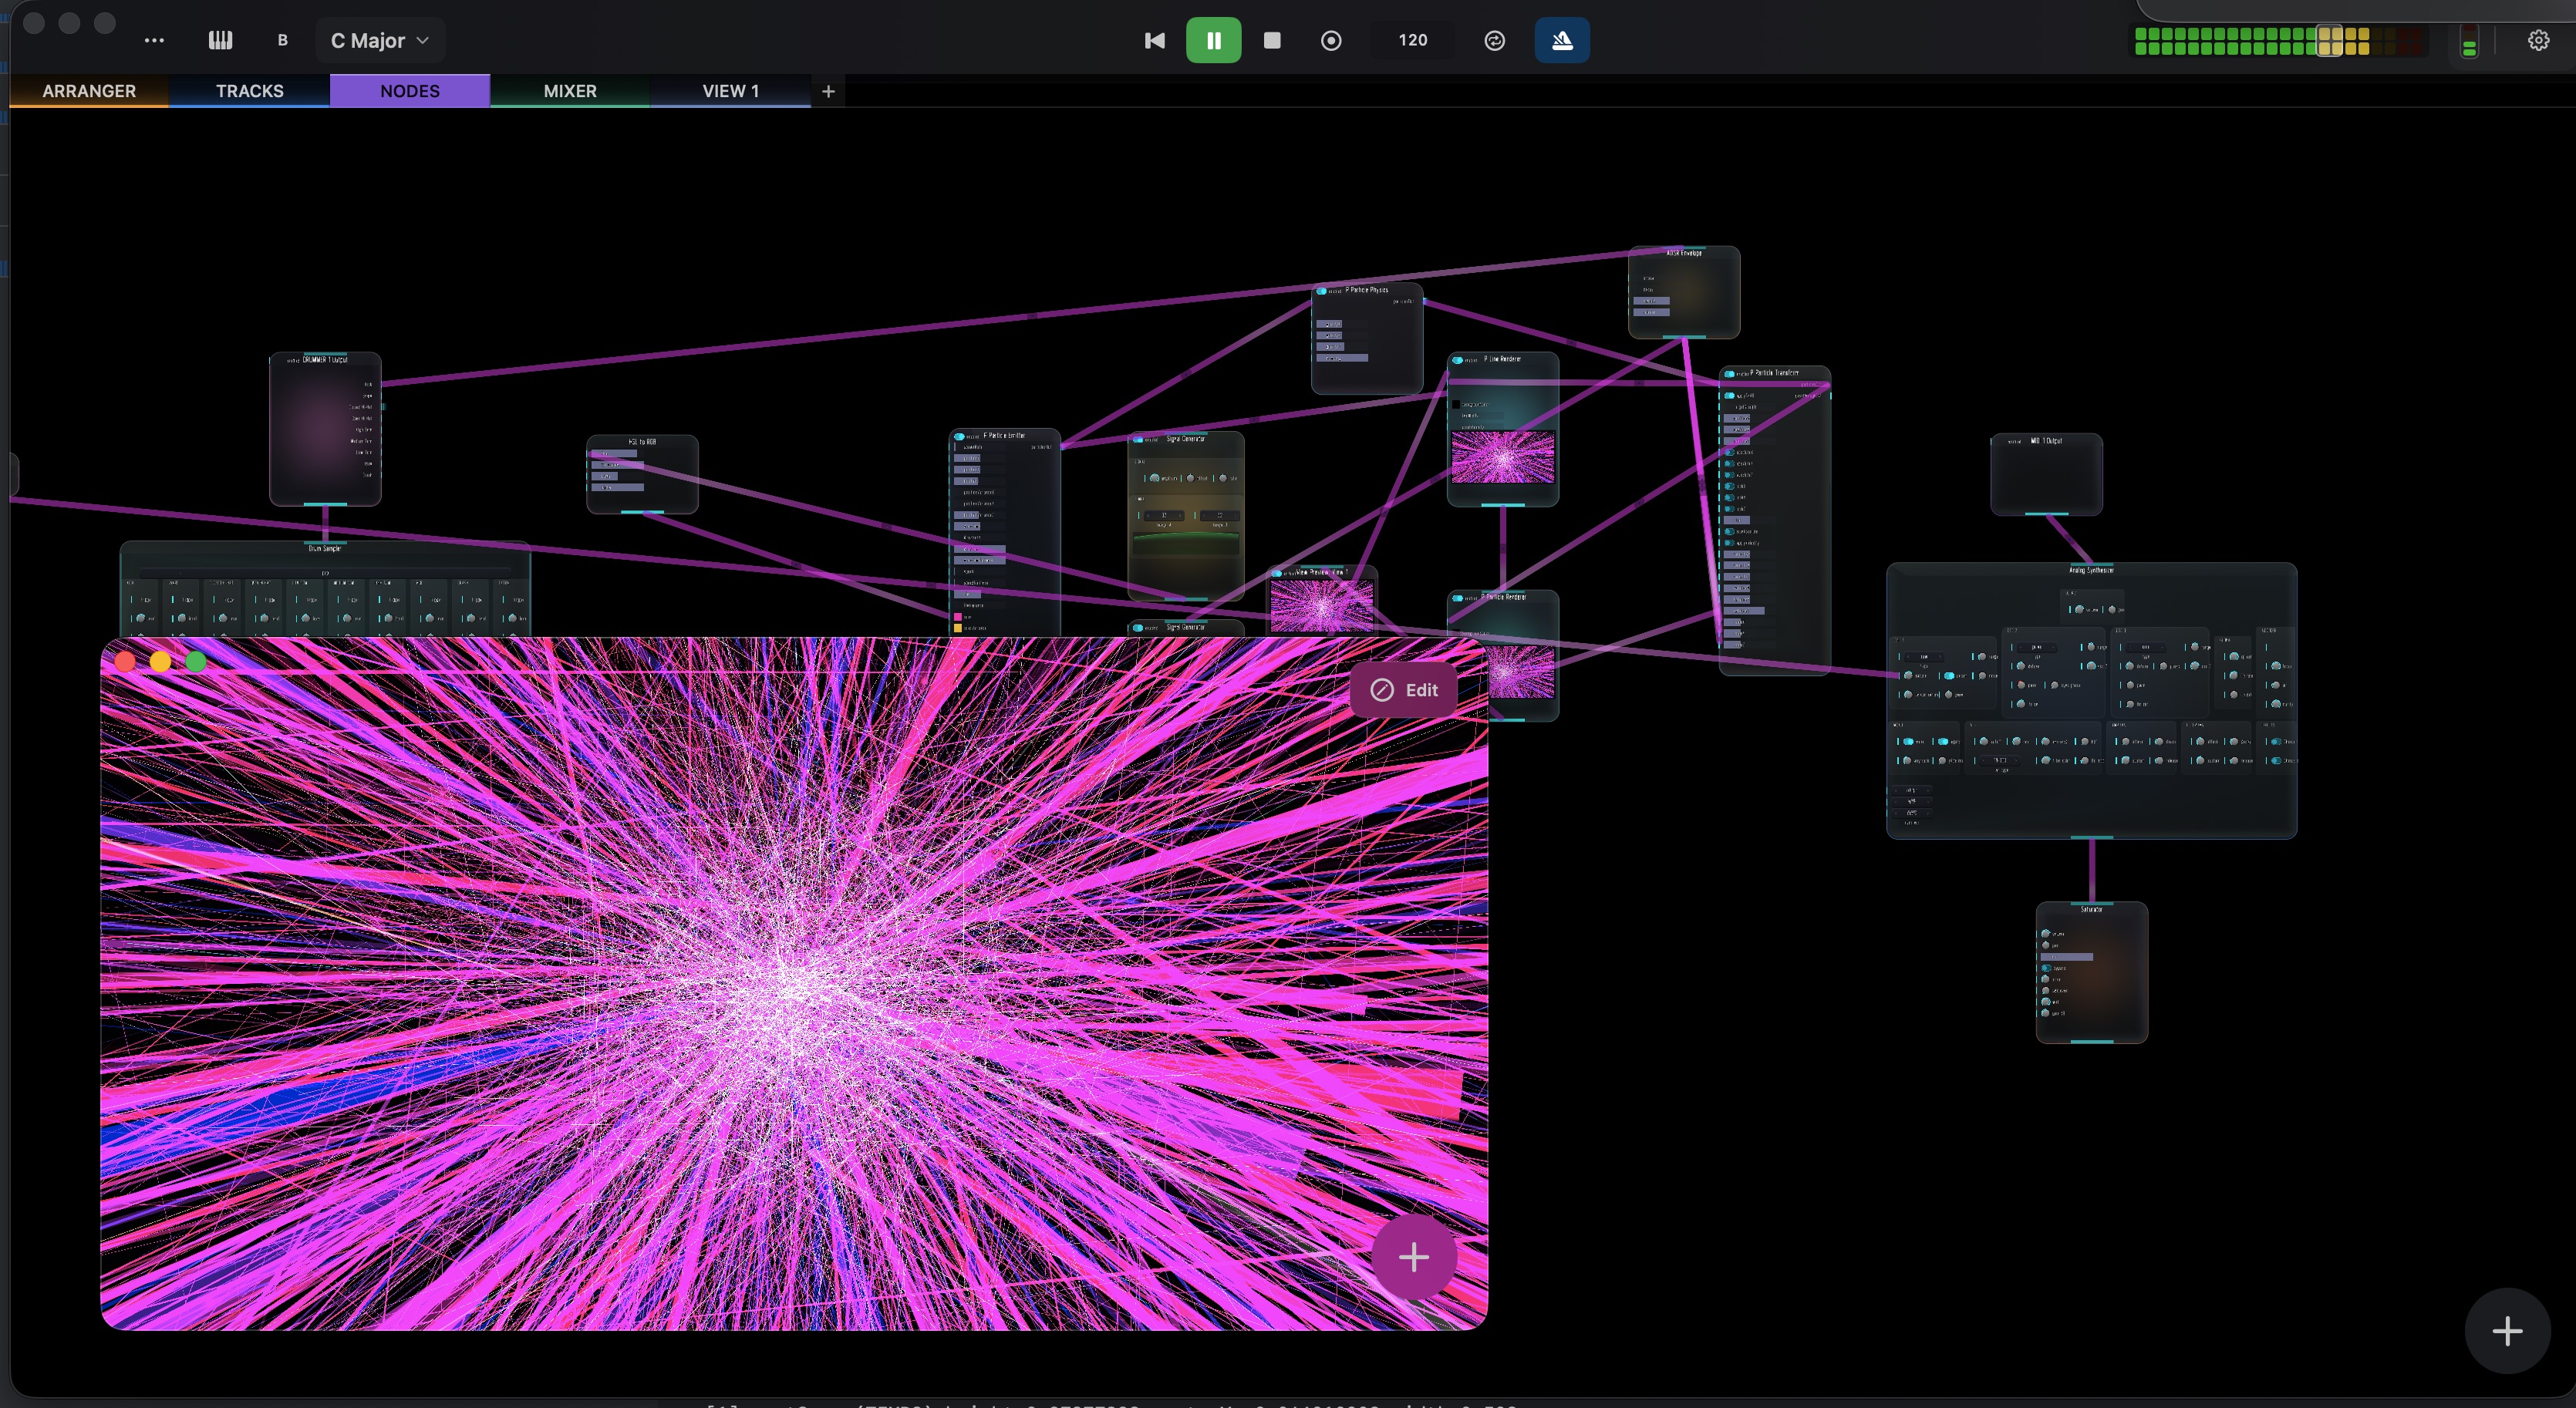The width and height of the screenshot is (2576, 1408).
Task: Click the Saturator drive slider bar
Action: click(2066, 957)
